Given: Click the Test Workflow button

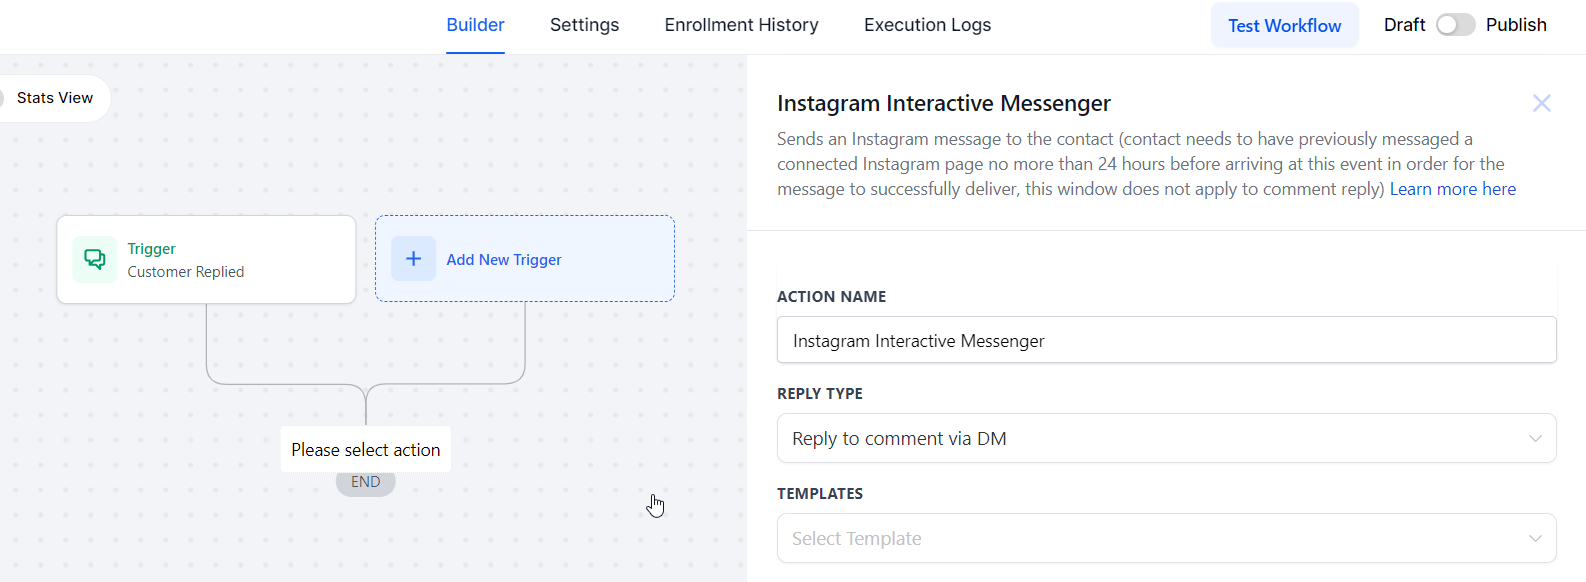Looking at the screenshot, I should [1284, 24].
